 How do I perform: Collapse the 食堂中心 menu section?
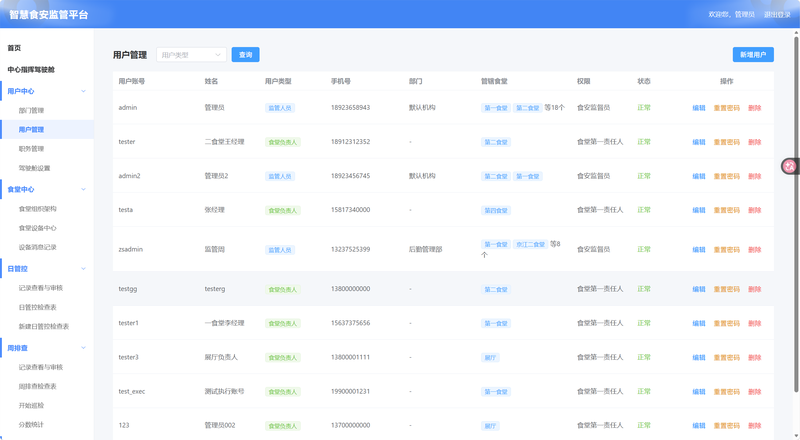tap(83, 189)
